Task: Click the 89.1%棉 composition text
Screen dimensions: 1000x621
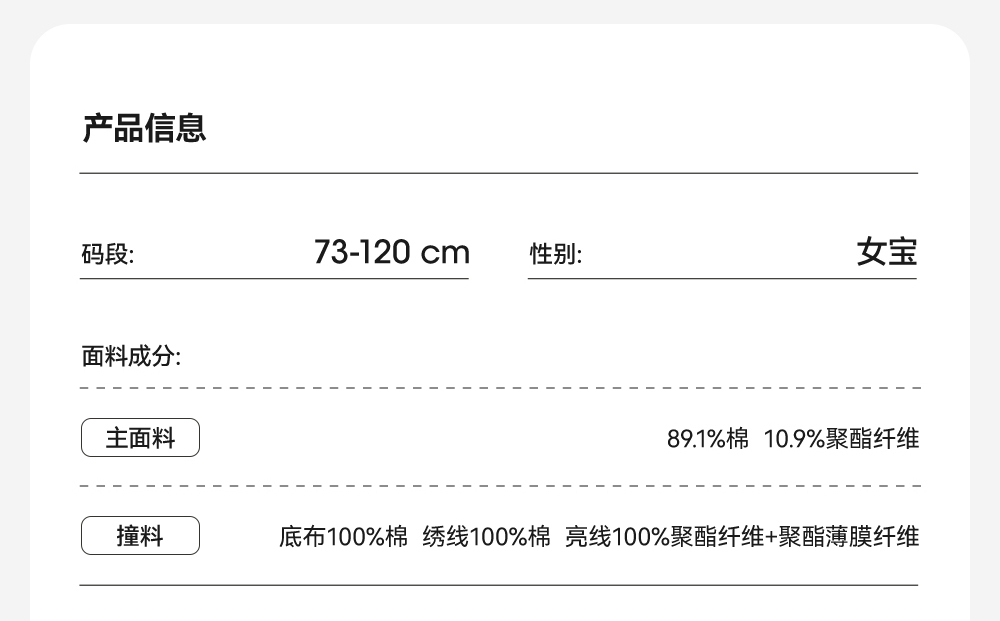Action: 707,438
